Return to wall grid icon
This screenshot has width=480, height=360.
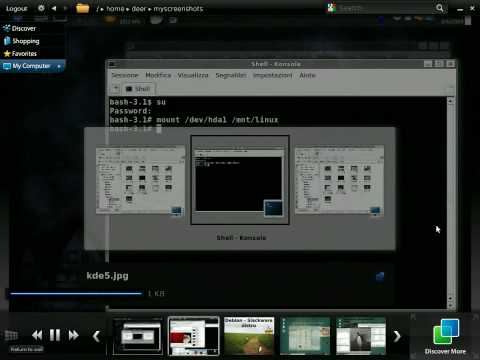[x=11, y=335]
